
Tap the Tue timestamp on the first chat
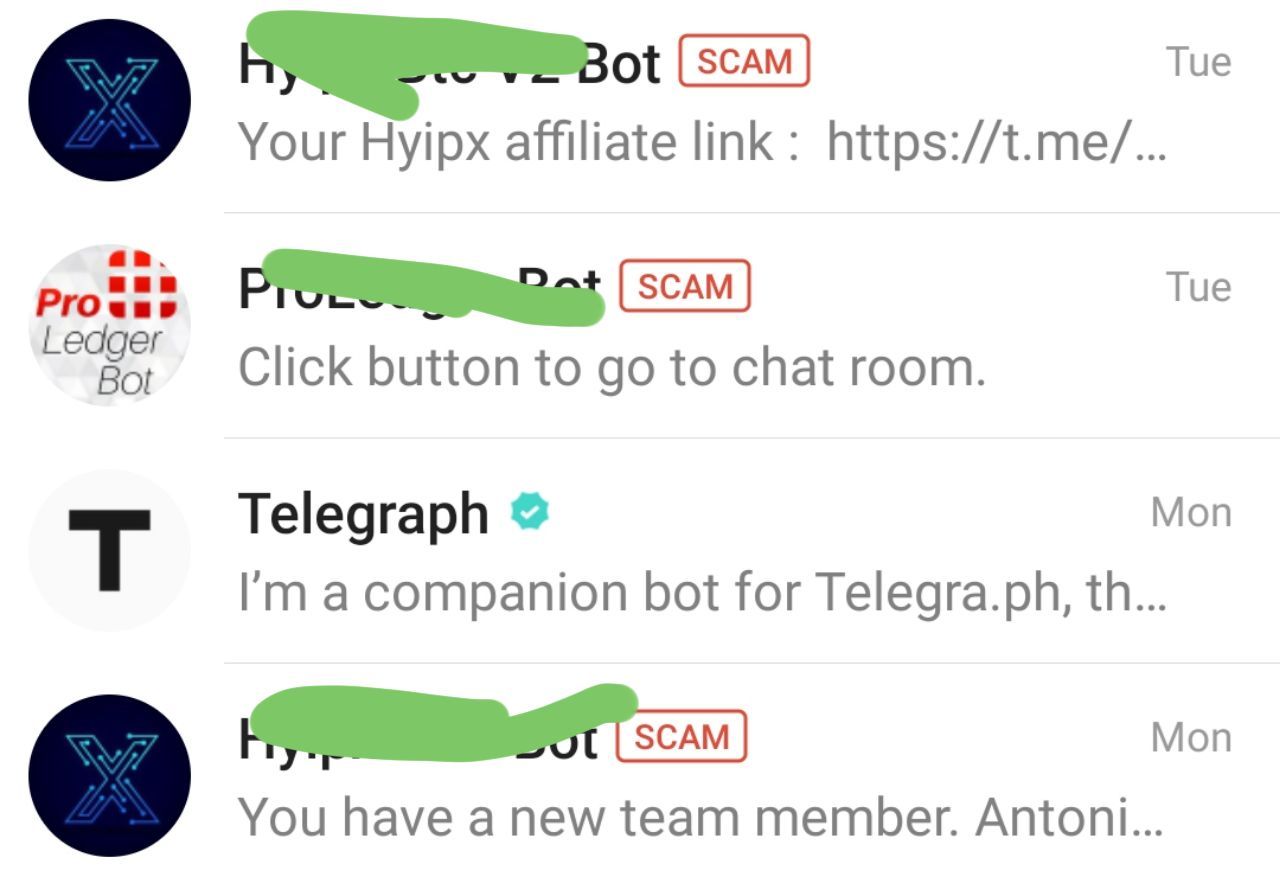(1199, 62)
